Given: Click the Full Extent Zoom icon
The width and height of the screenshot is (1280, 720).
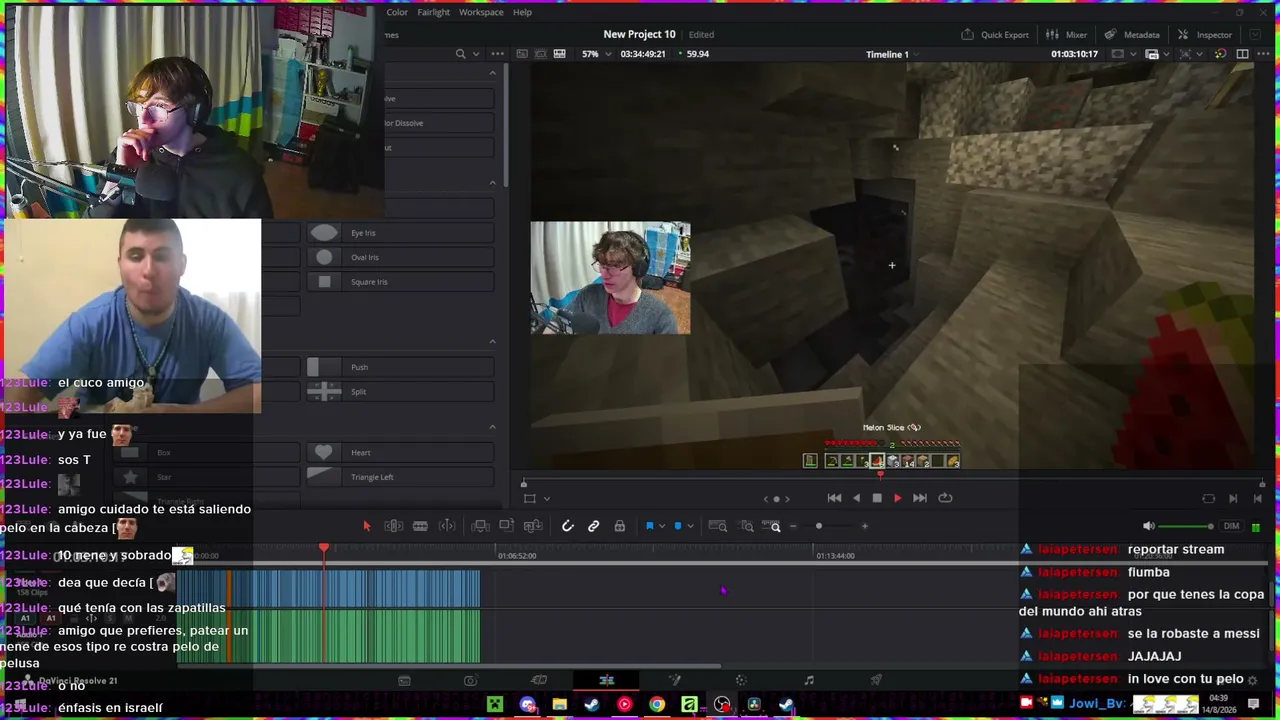Looking at the screenshot, I should 717,526.
